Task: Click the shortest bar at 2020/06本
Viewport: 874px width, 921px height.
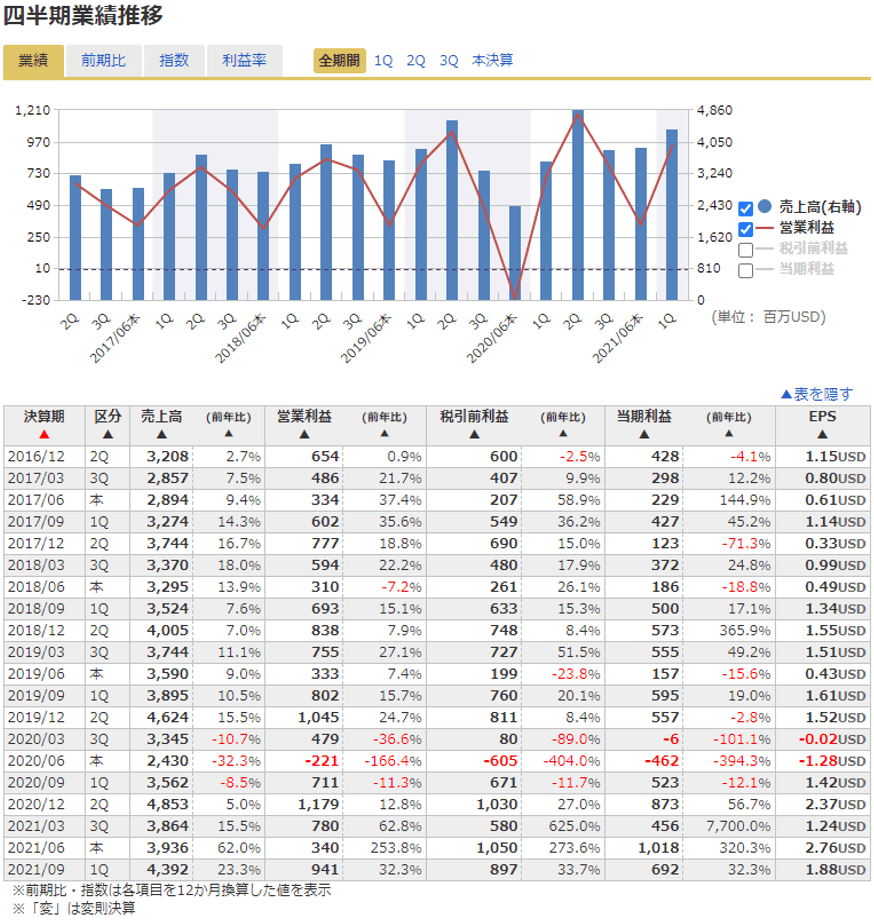Action: [515, 252]
